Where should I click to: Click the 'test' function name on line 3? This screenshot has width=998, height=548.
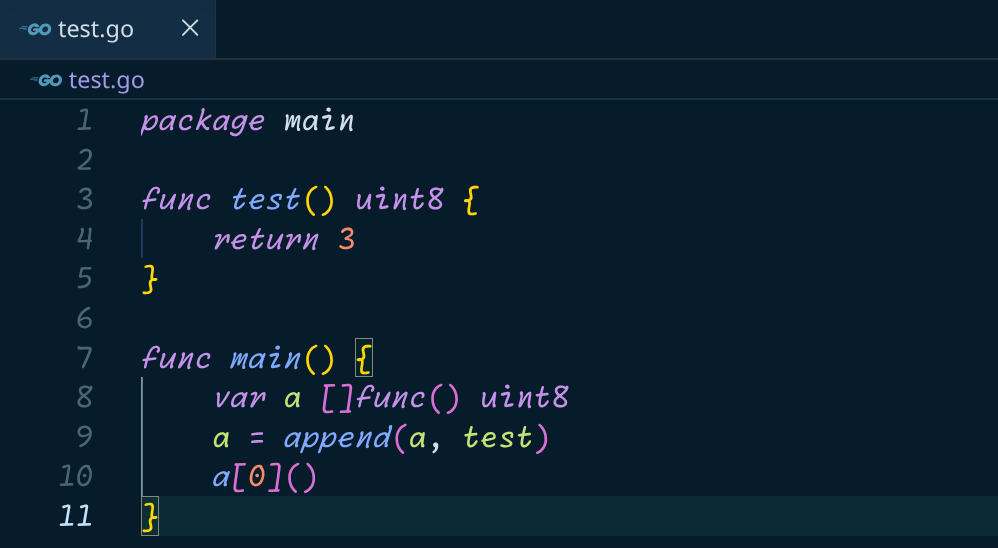265,200
